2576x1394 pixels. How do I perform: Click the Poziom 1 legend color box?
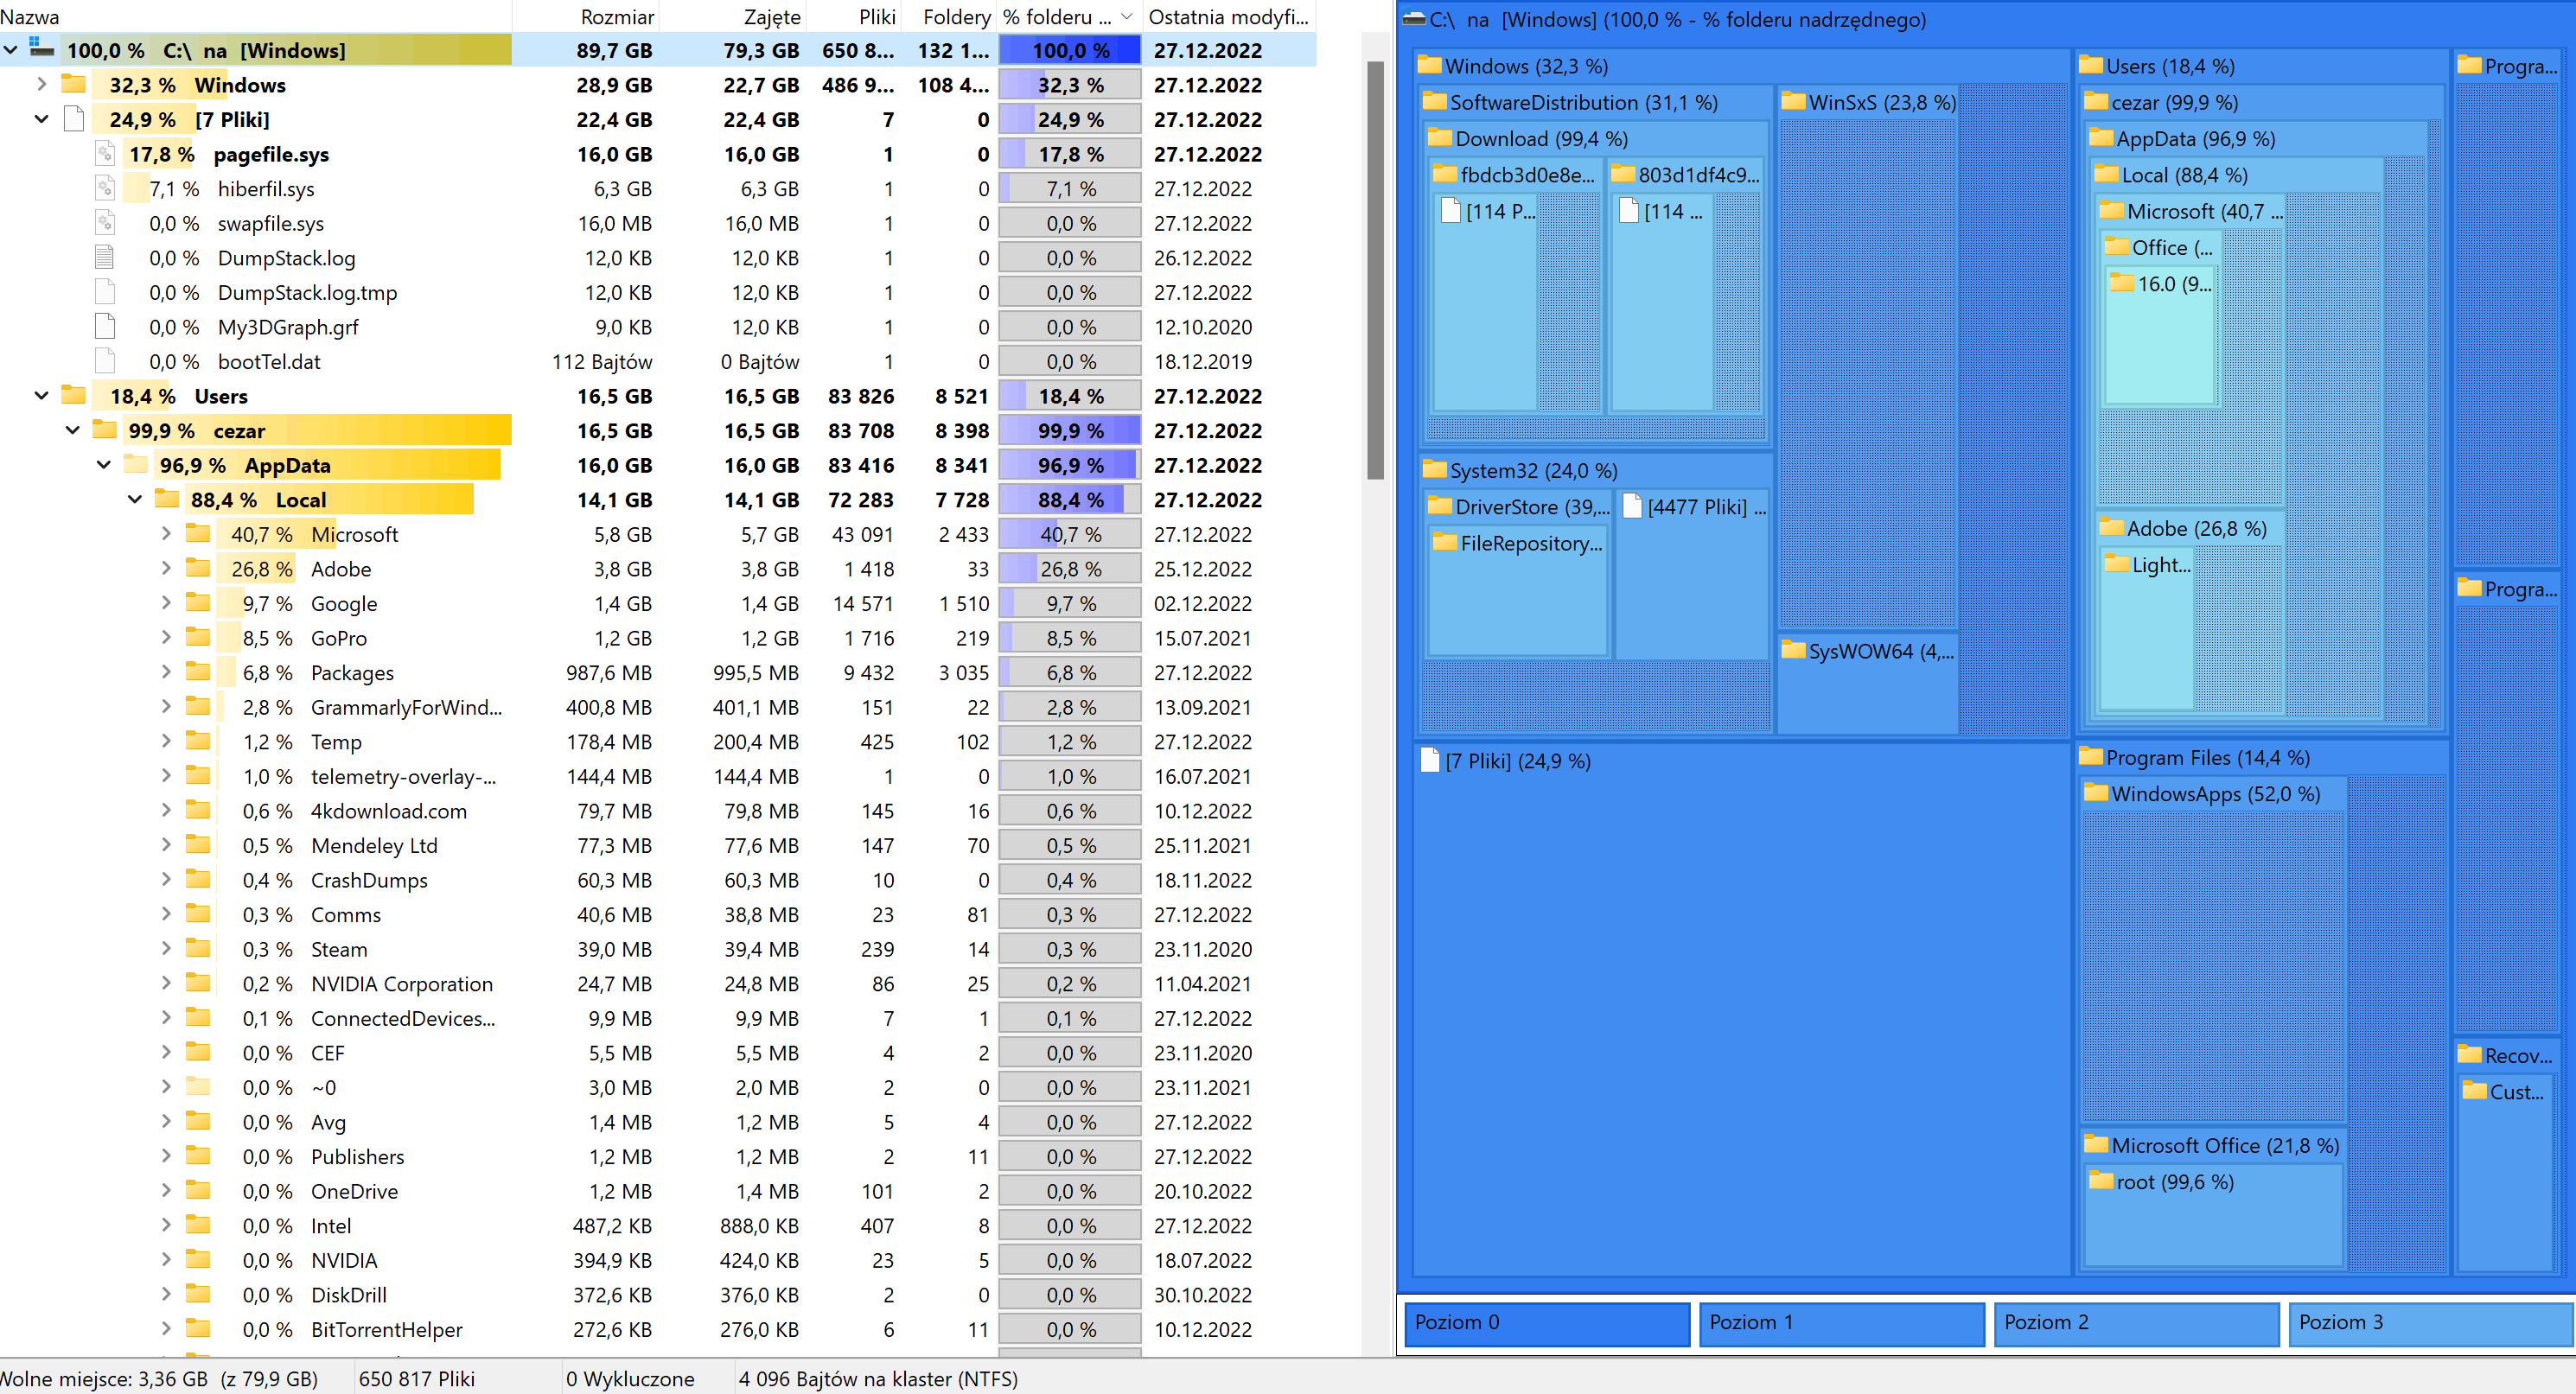coord(1842,1322)
